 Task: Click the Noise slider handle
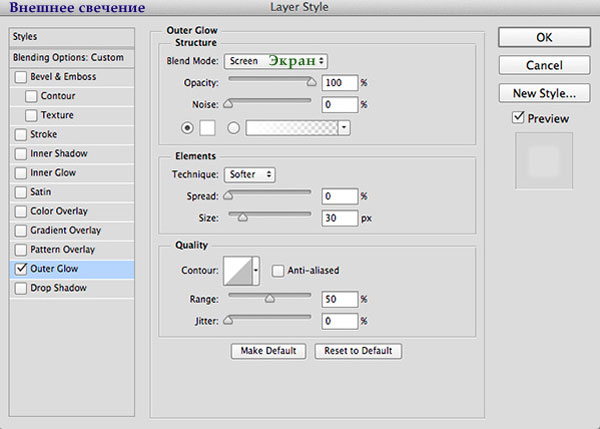click(228, 104)
